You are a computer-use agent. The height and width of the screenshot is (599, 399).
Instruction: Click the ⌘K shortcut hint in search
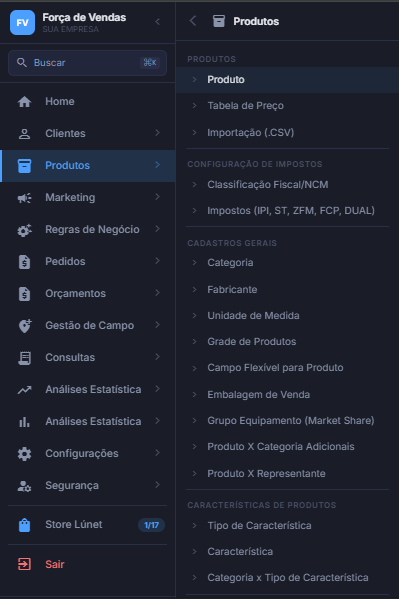click(x=150, y=63)
